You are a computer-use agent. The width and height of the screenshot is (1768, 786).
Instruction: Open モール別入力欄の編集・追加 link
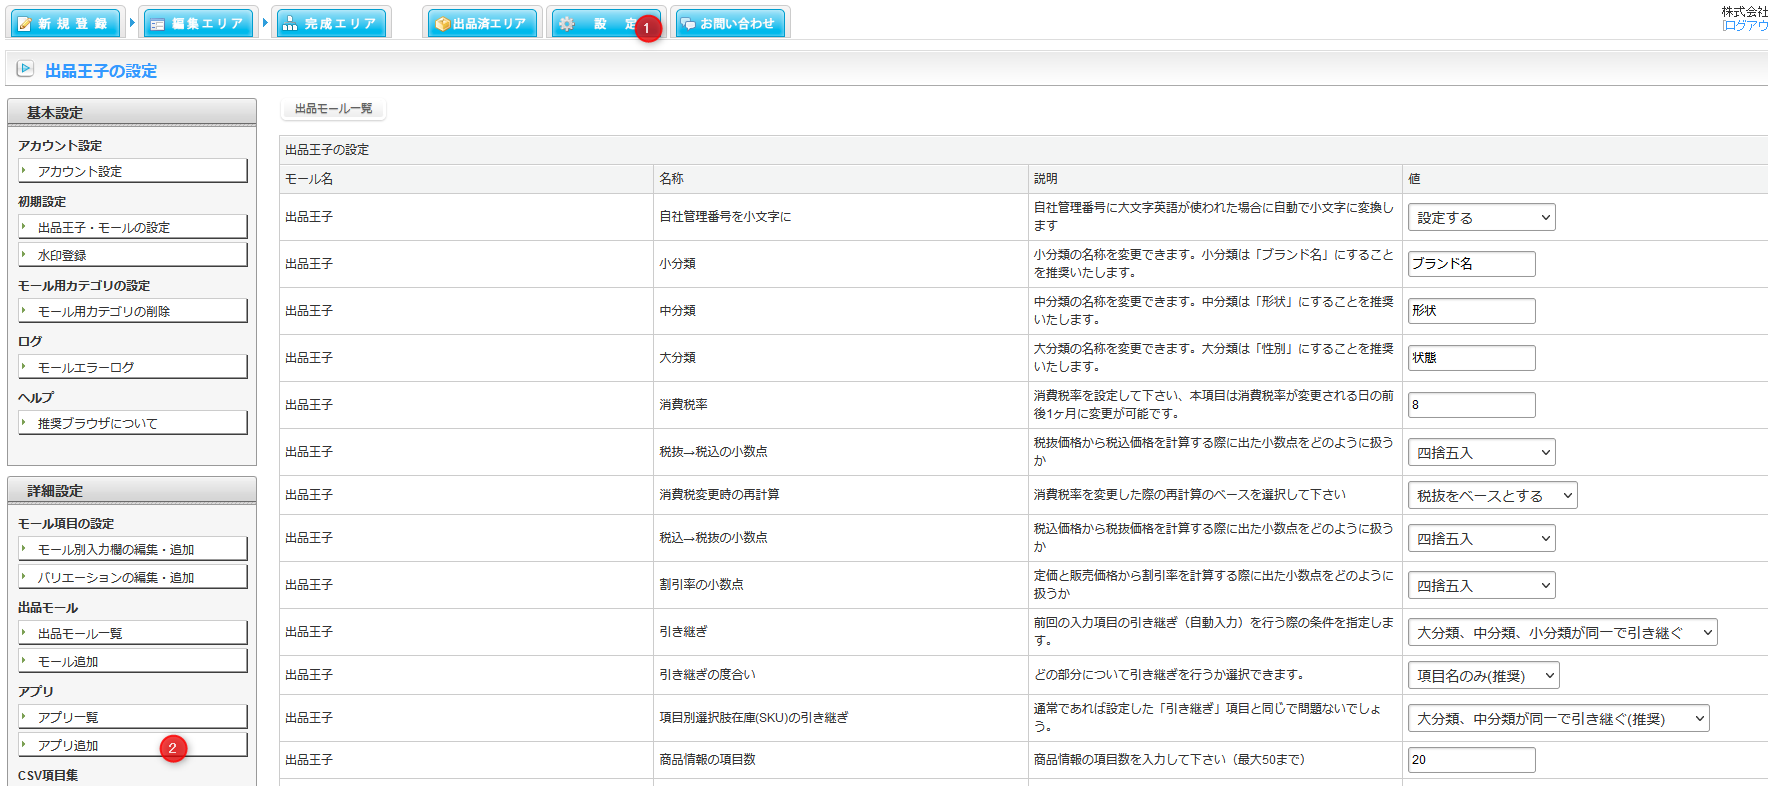click(133, 549)
